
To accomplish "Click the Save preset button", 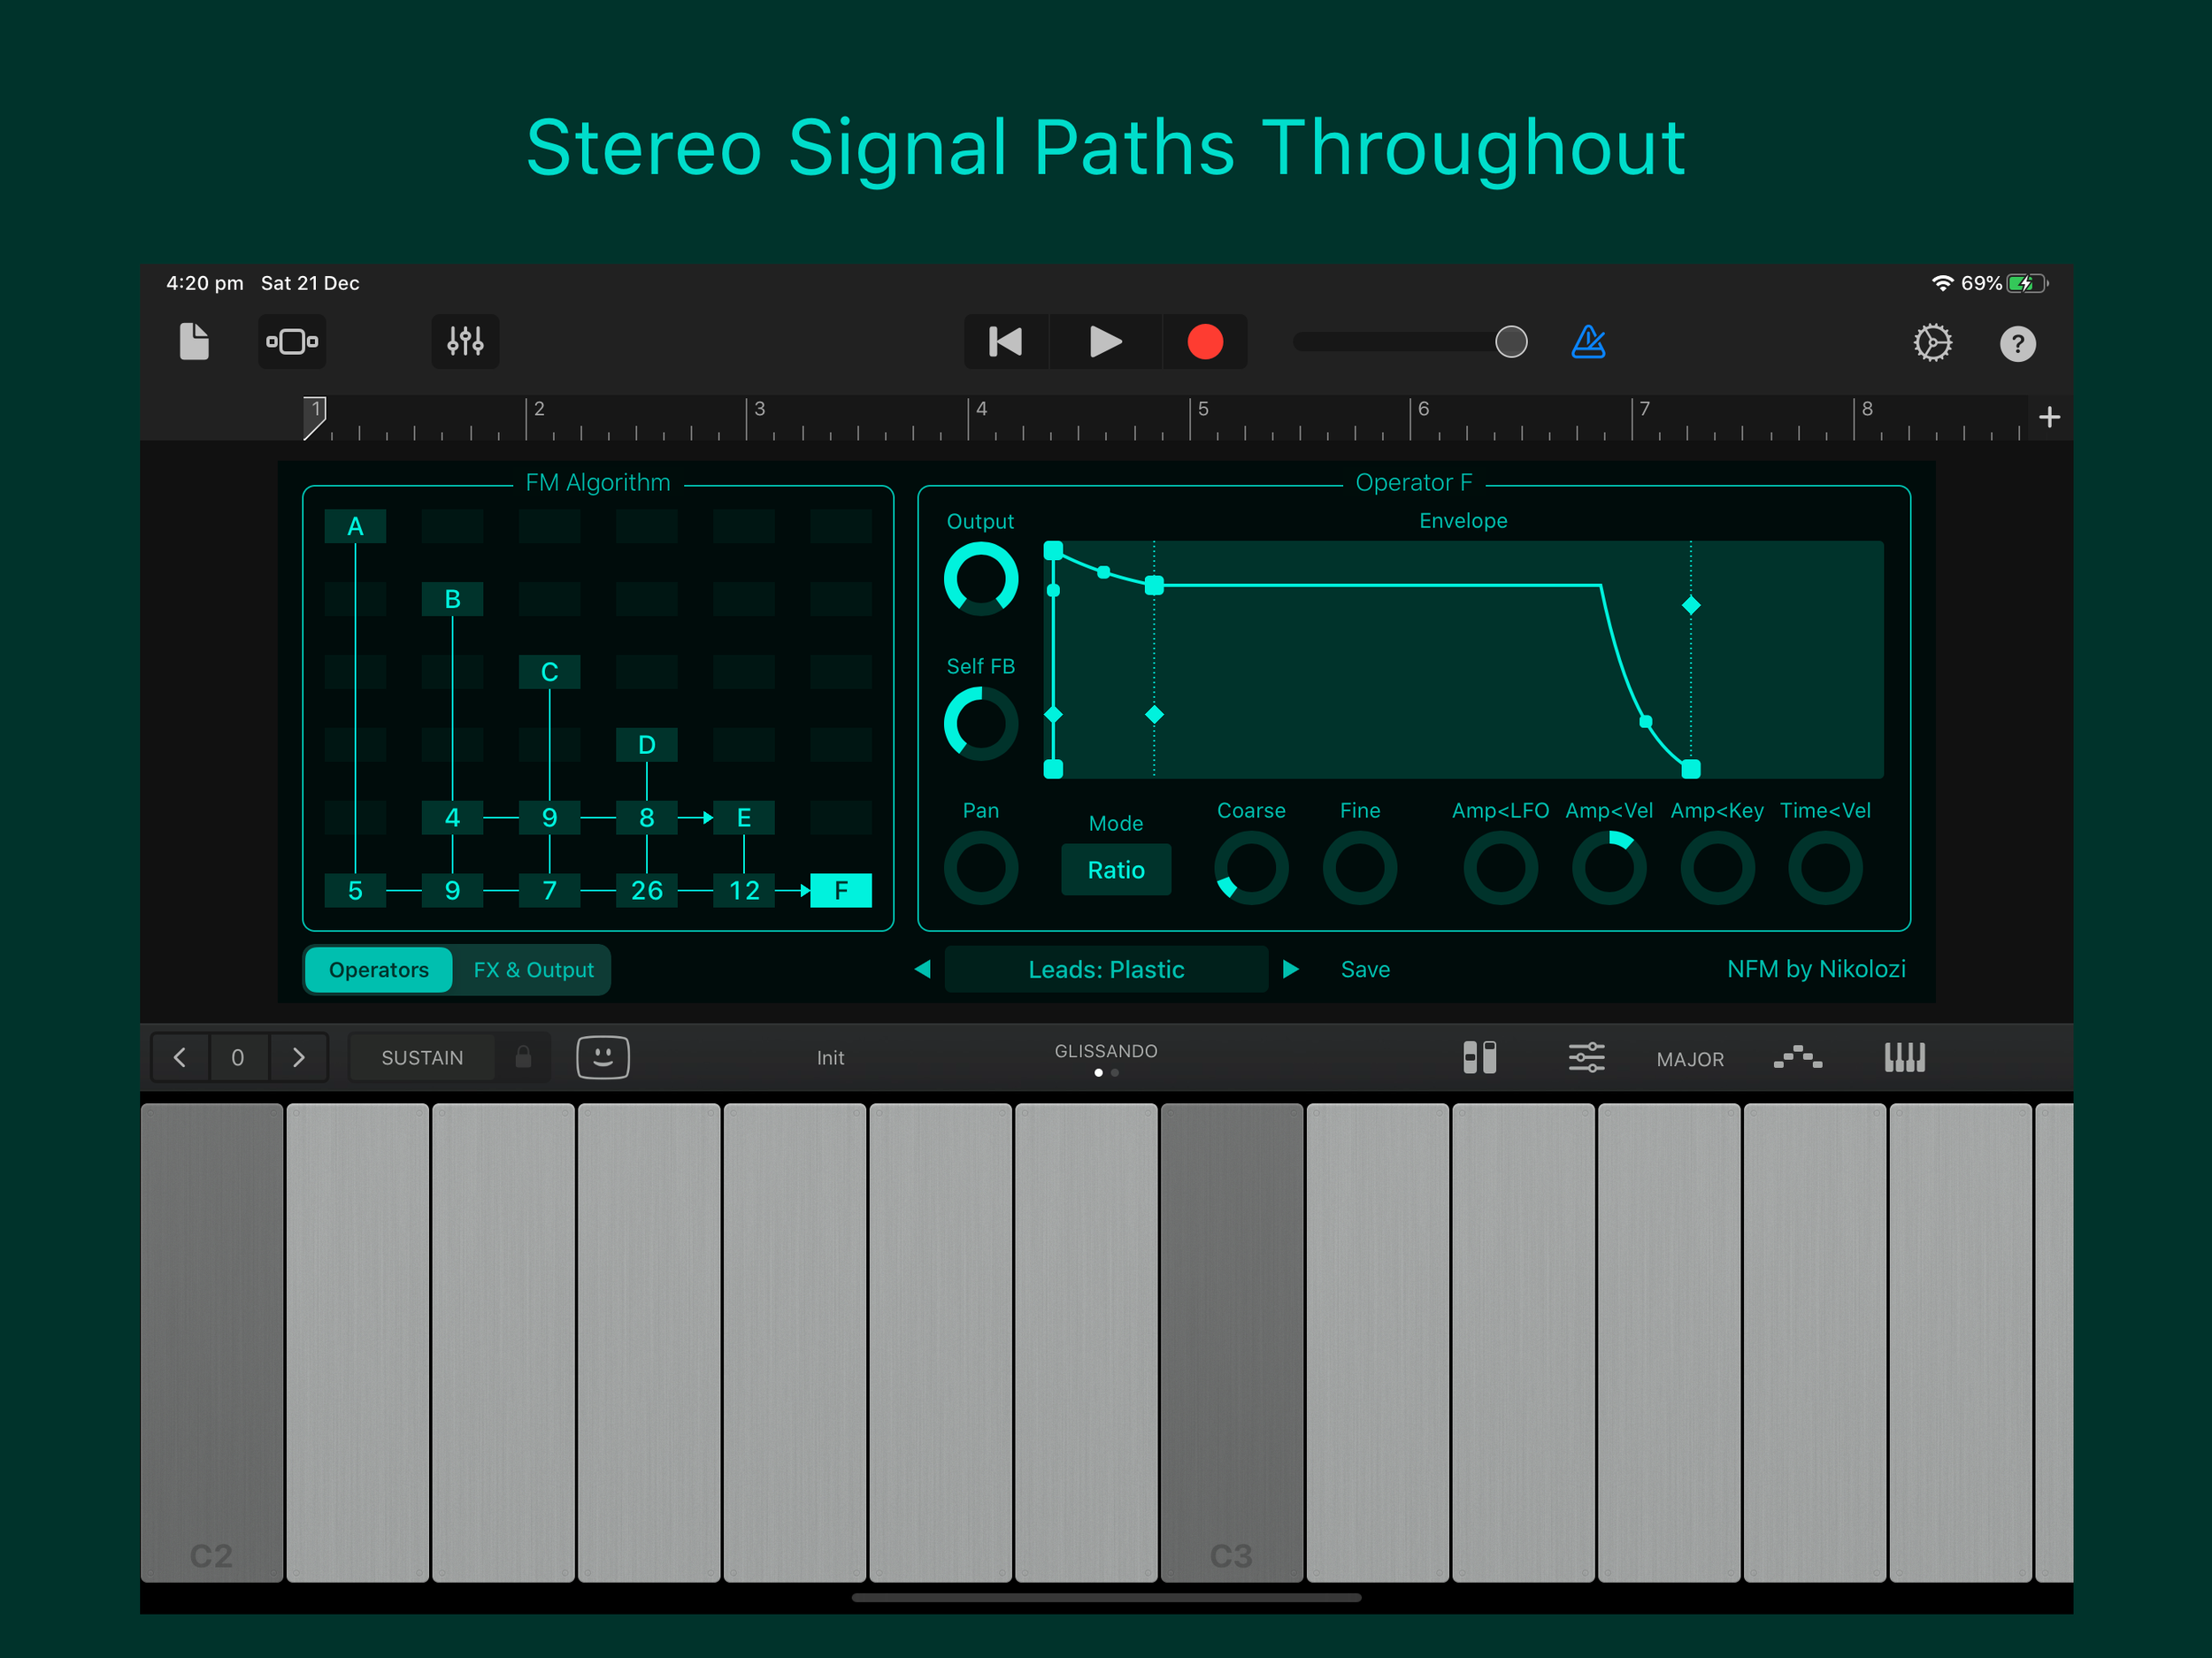I will [1365, 969].
